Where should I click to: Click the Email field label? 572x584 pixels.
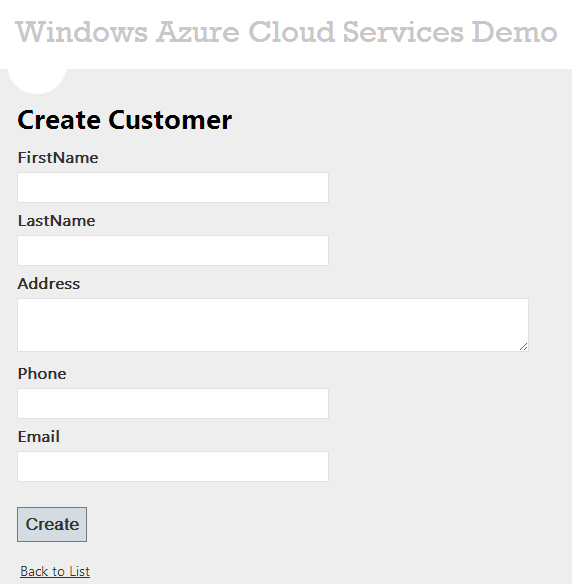tap(38, 437)
